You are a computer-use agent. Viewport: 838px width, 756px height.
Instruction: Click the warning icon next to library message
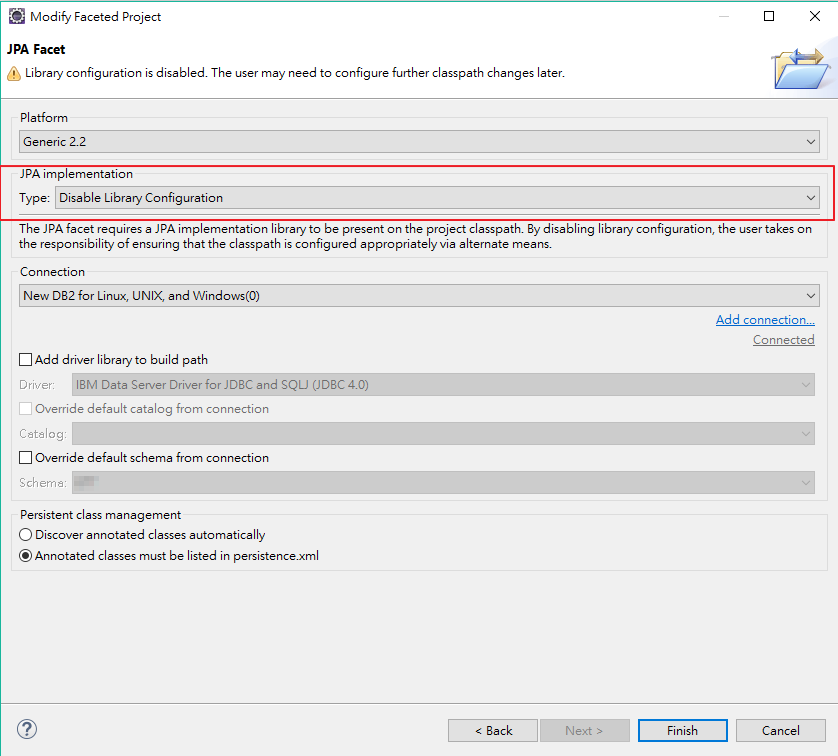point(13,72)
